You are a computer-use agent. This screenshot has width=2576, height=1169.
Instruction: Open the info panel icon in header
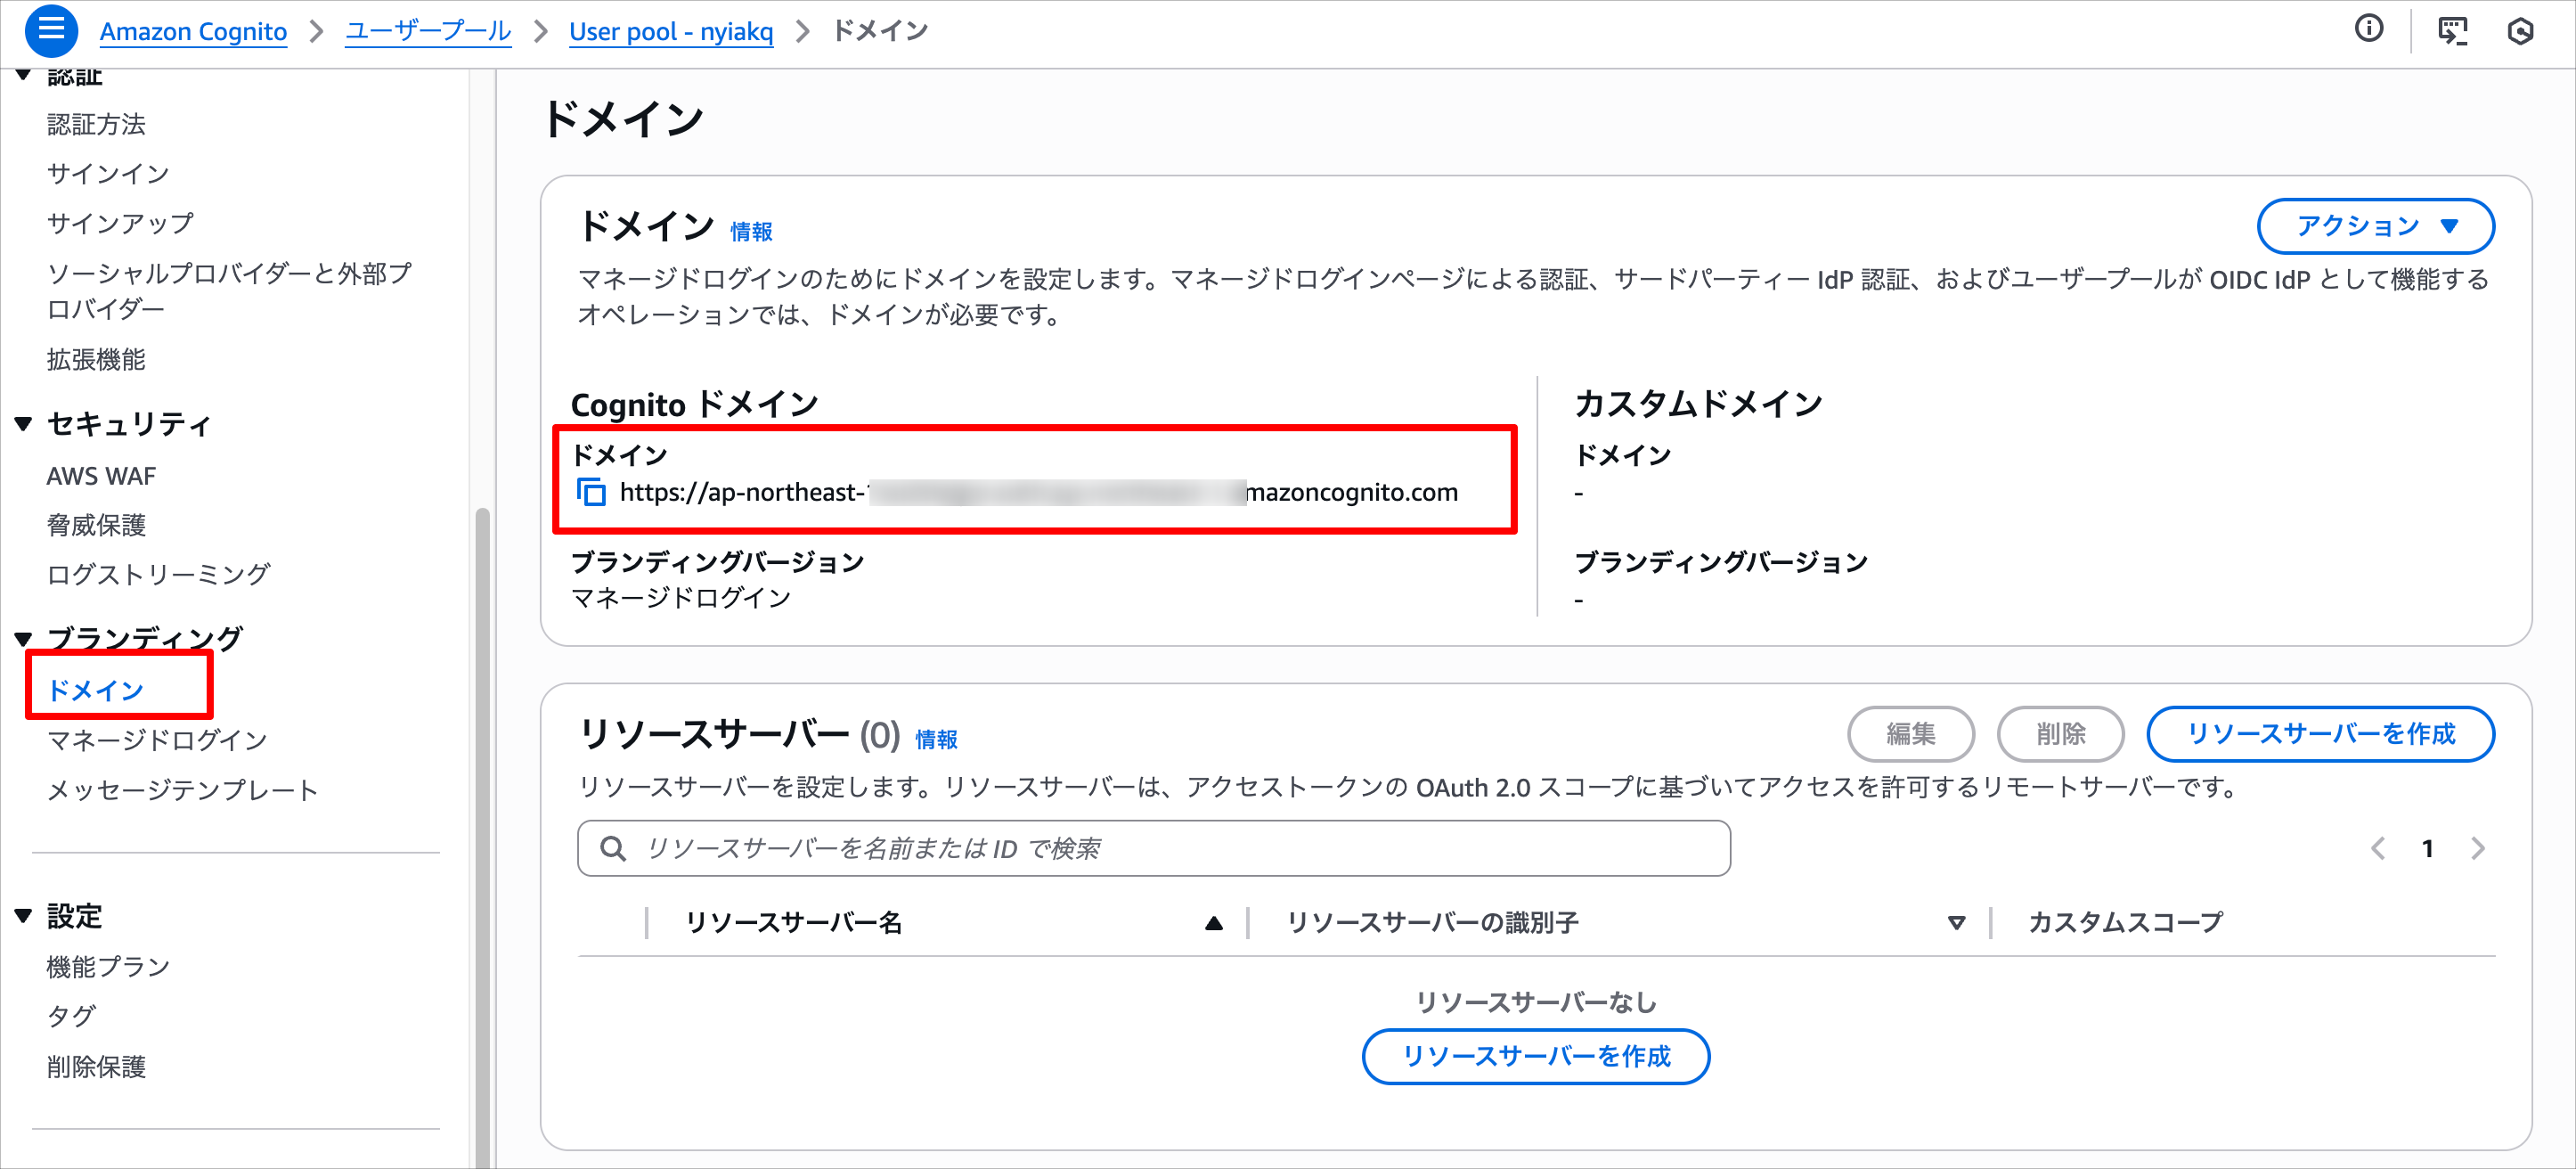[x=2369, y=29]
